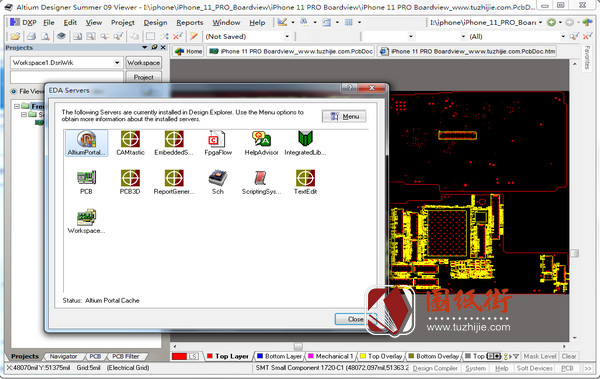Click the project search input field
This screenshot has width=600, height=379.
click(67, 77)
